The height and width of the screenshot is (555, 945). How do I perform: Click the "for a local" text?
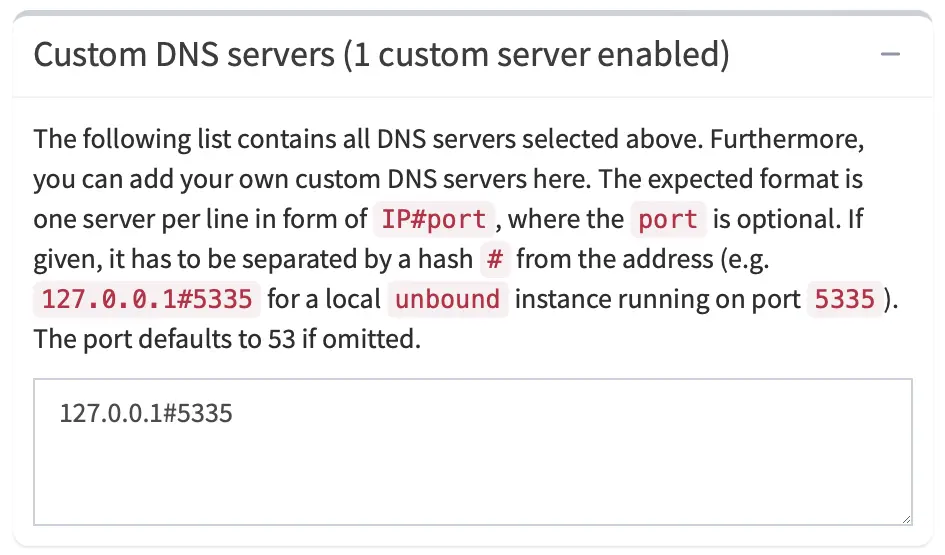[324, 299]
